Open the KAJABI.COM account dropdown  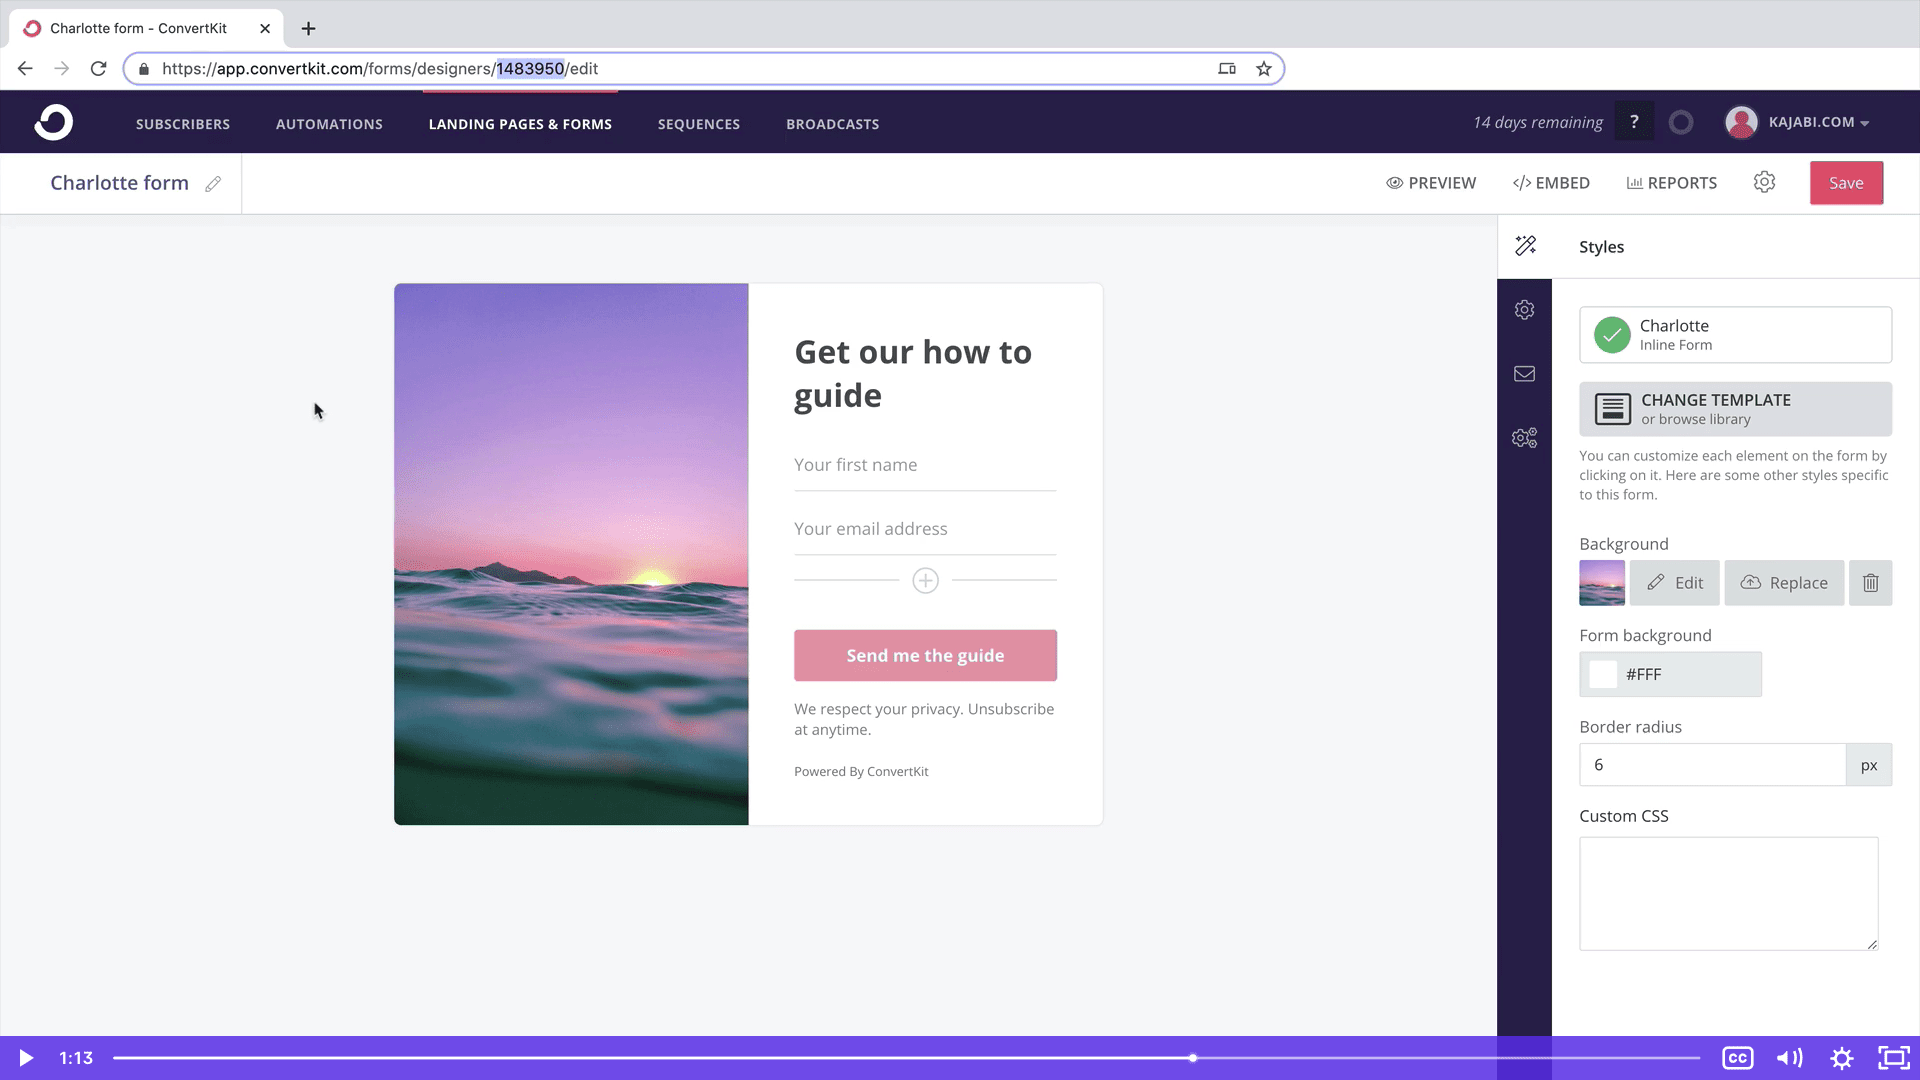pos(1818,122)
